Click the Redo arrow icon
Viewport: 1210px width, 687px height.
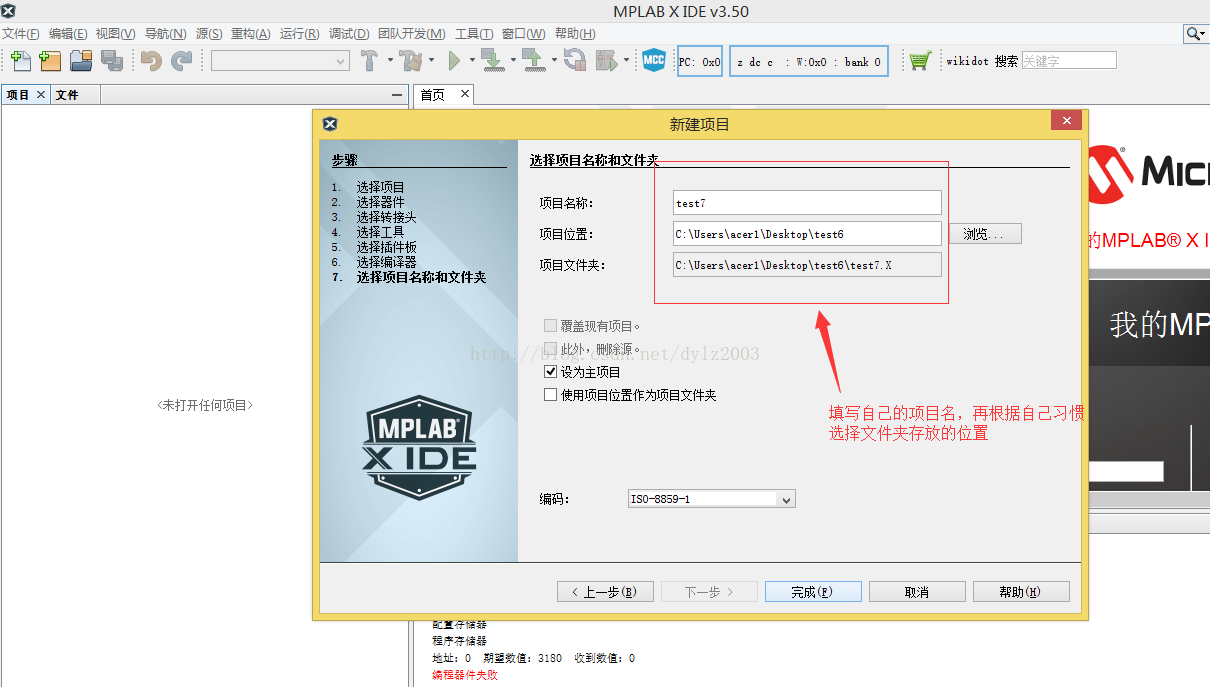(x=181, y=61)
